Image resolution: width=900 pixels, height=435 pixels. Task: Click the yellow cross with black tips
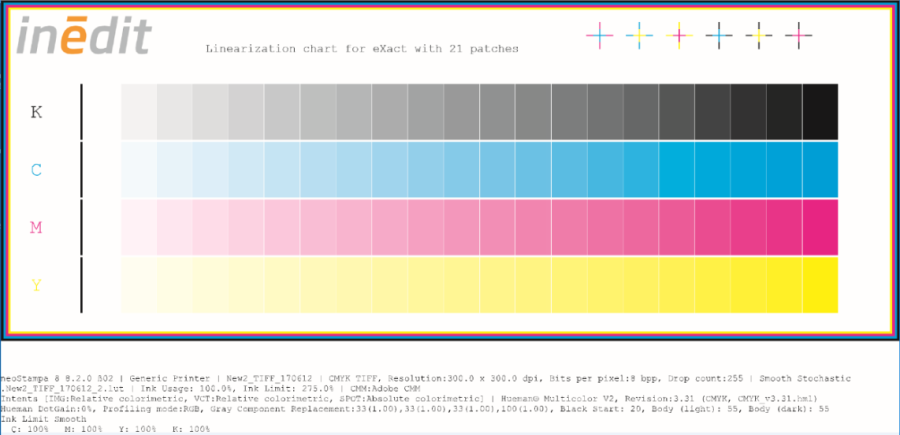point(759,35)
